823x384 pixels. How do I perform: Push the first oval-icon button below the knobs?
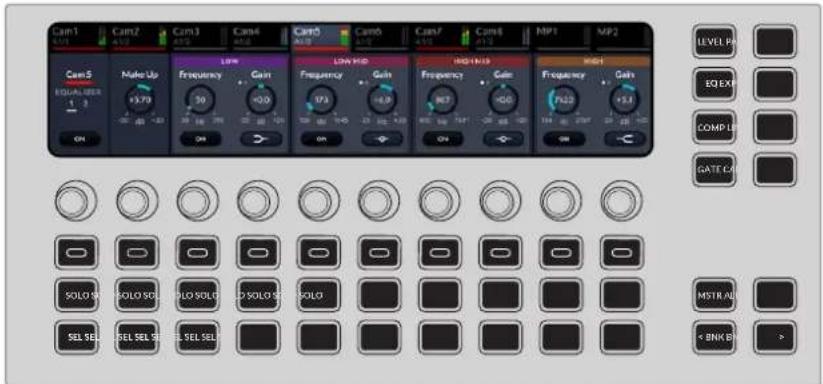(x=76, y=252)
